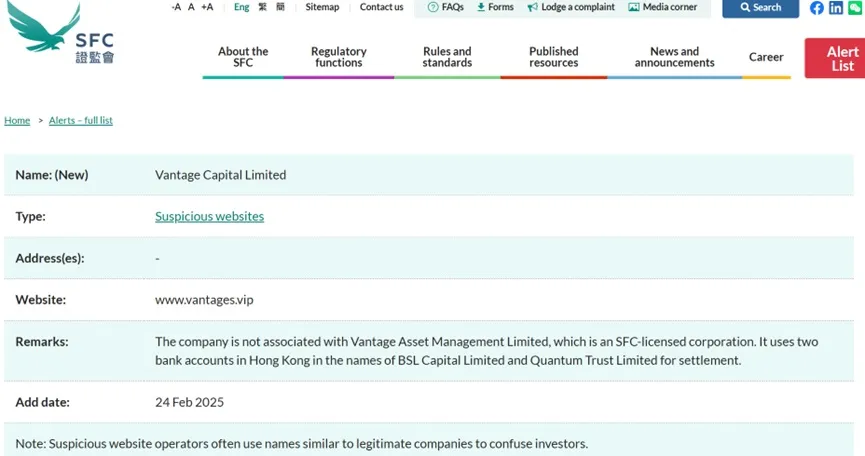Open the Career menu

tap(766, 57)
